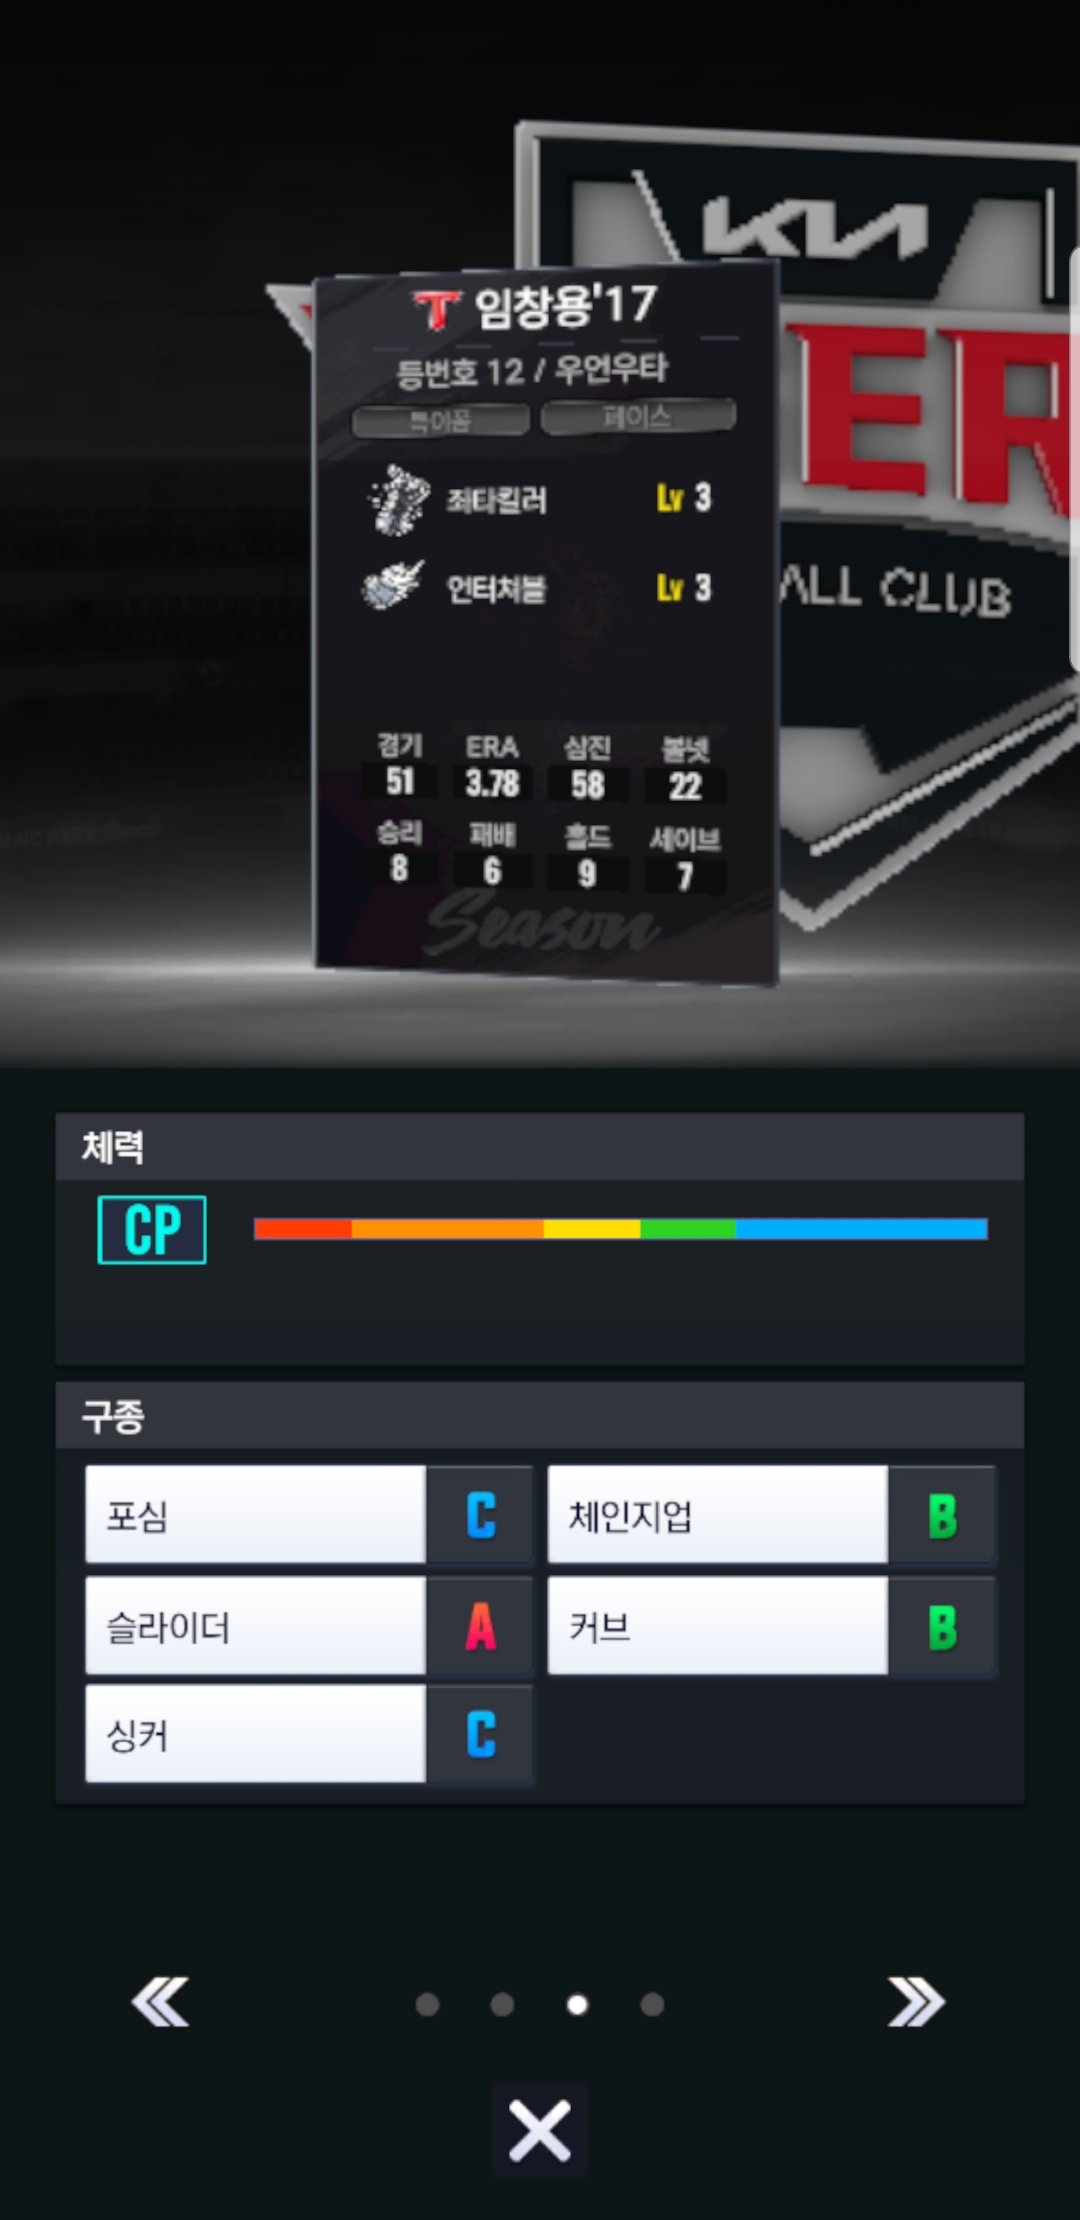Tap the changeup pitch B grade icon
The image size is (1080, 2220).
pyautogui.click(x=942, y=1516)
